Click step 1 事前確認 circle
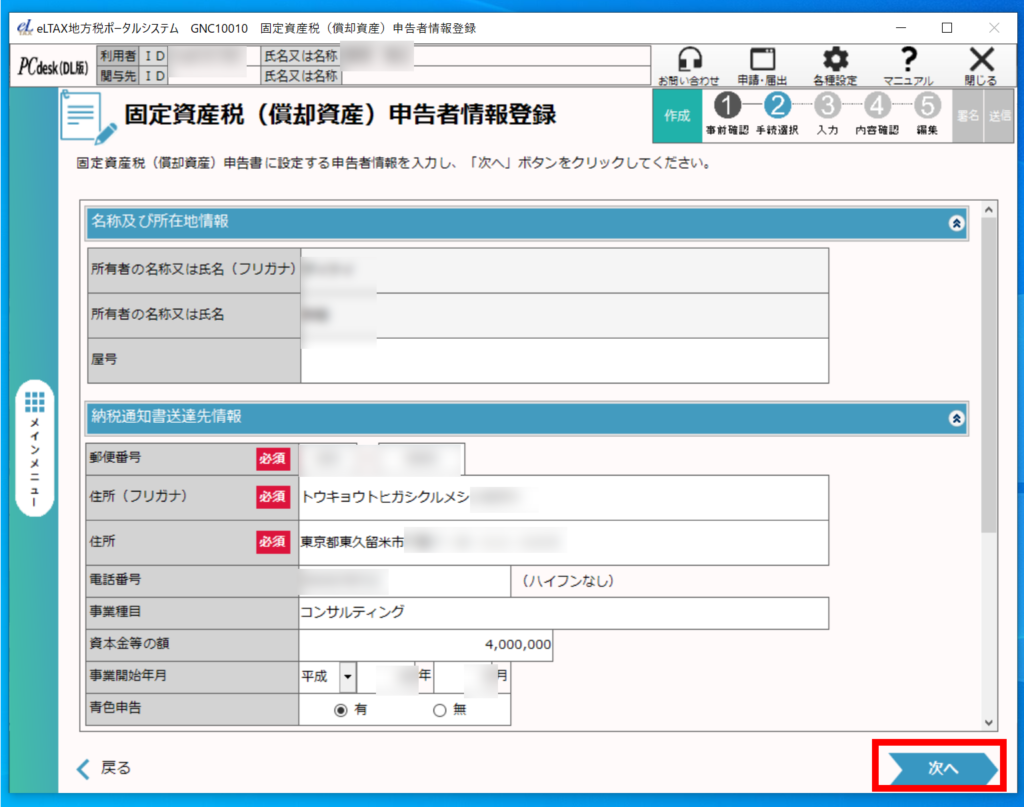This screenshot has height=807, width=1024. pos(727,106)
